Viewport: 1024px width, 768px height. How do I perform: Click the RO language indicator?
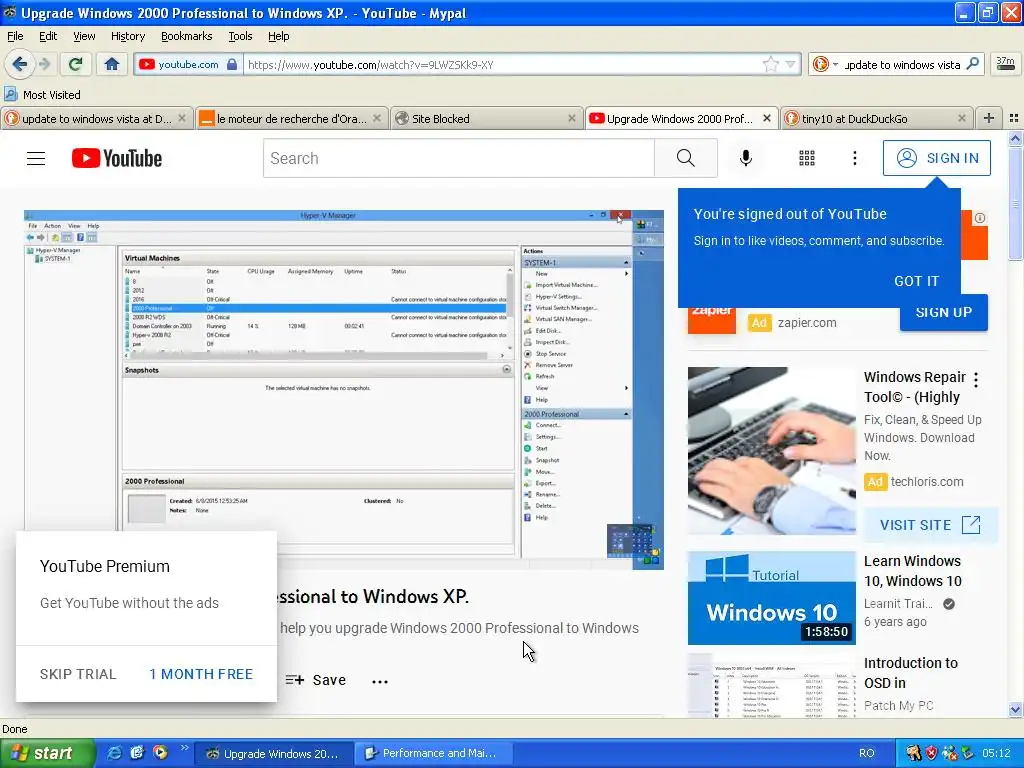[x=867, y=753]
